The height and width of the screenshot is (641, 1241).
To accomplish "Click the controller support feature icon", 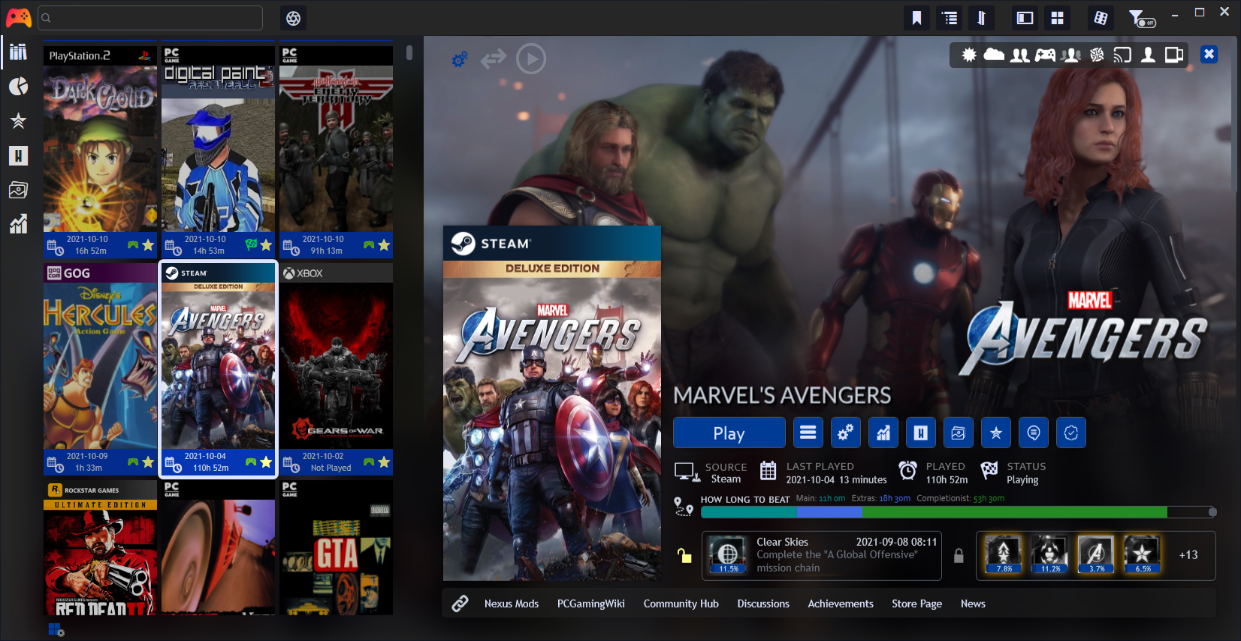I will point(1045,55).
